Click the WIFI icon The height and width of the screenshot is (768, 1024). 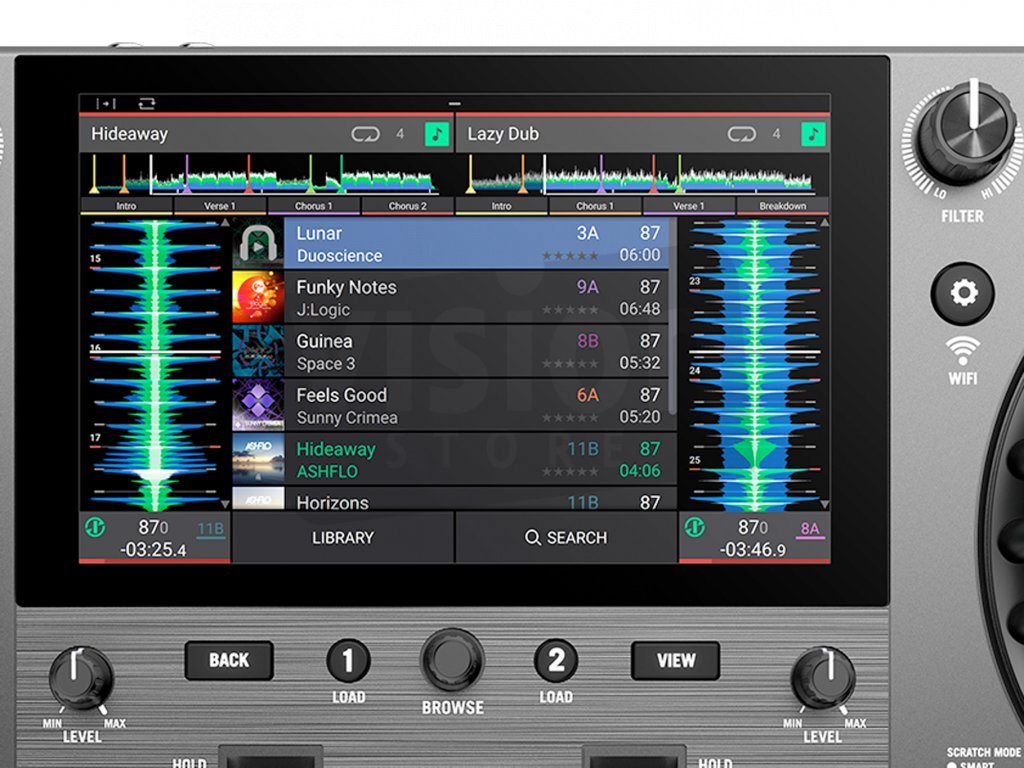pyautogui.click(x=963, y=351)
